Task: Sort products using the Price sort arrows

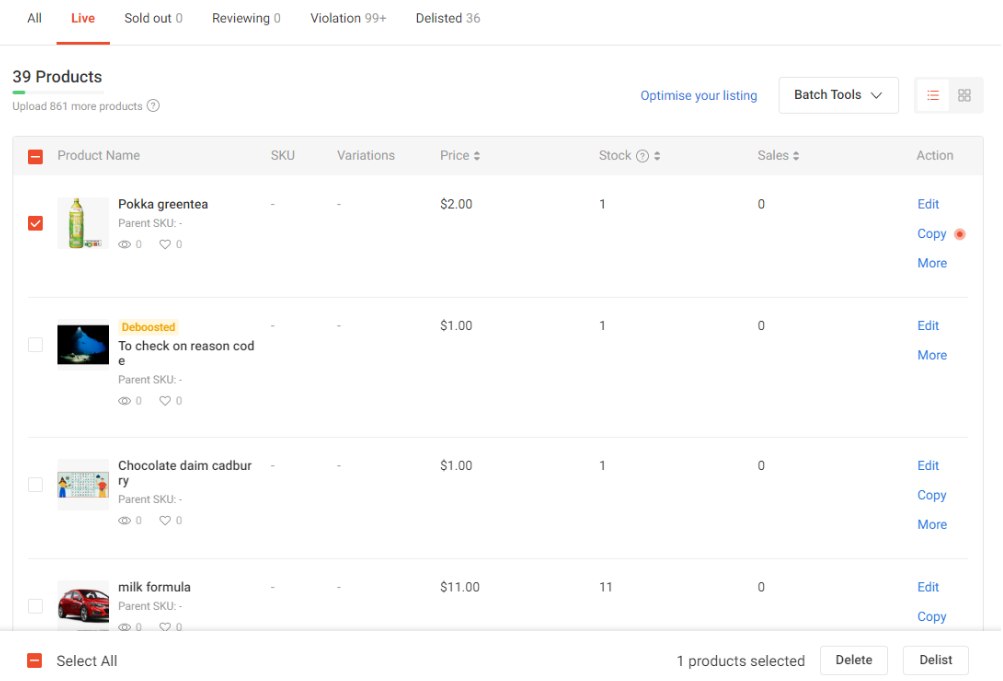Action: [478, 155]
